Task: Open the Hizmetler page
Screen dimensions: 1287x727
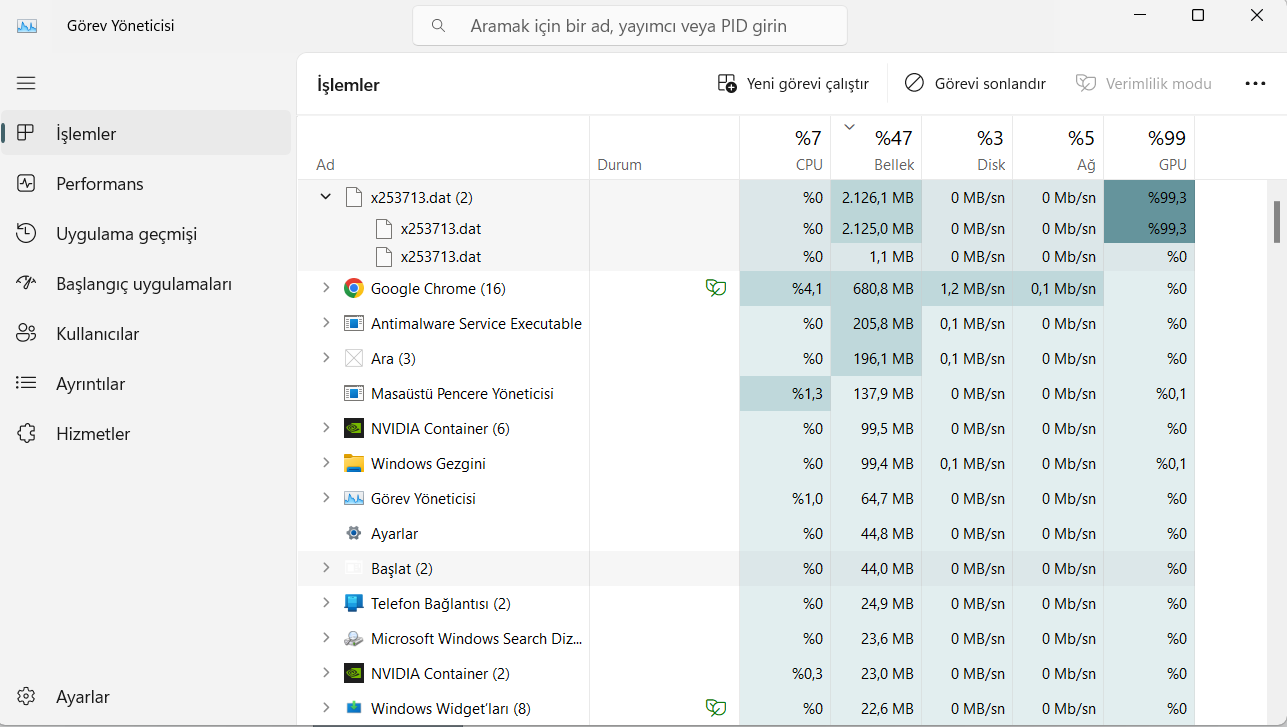Action: coord(146,434)
